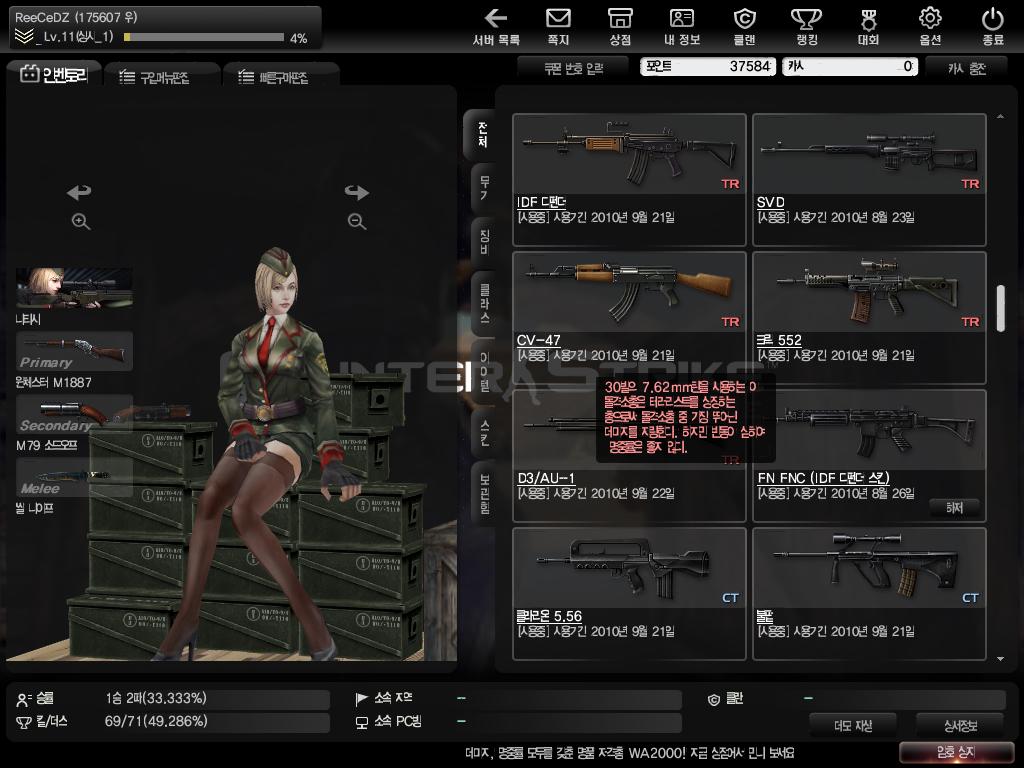This screenshot has width=1024, height=768.
Task: Select the Primary slot 윈체스터 M1887
Action: point(74,351)
